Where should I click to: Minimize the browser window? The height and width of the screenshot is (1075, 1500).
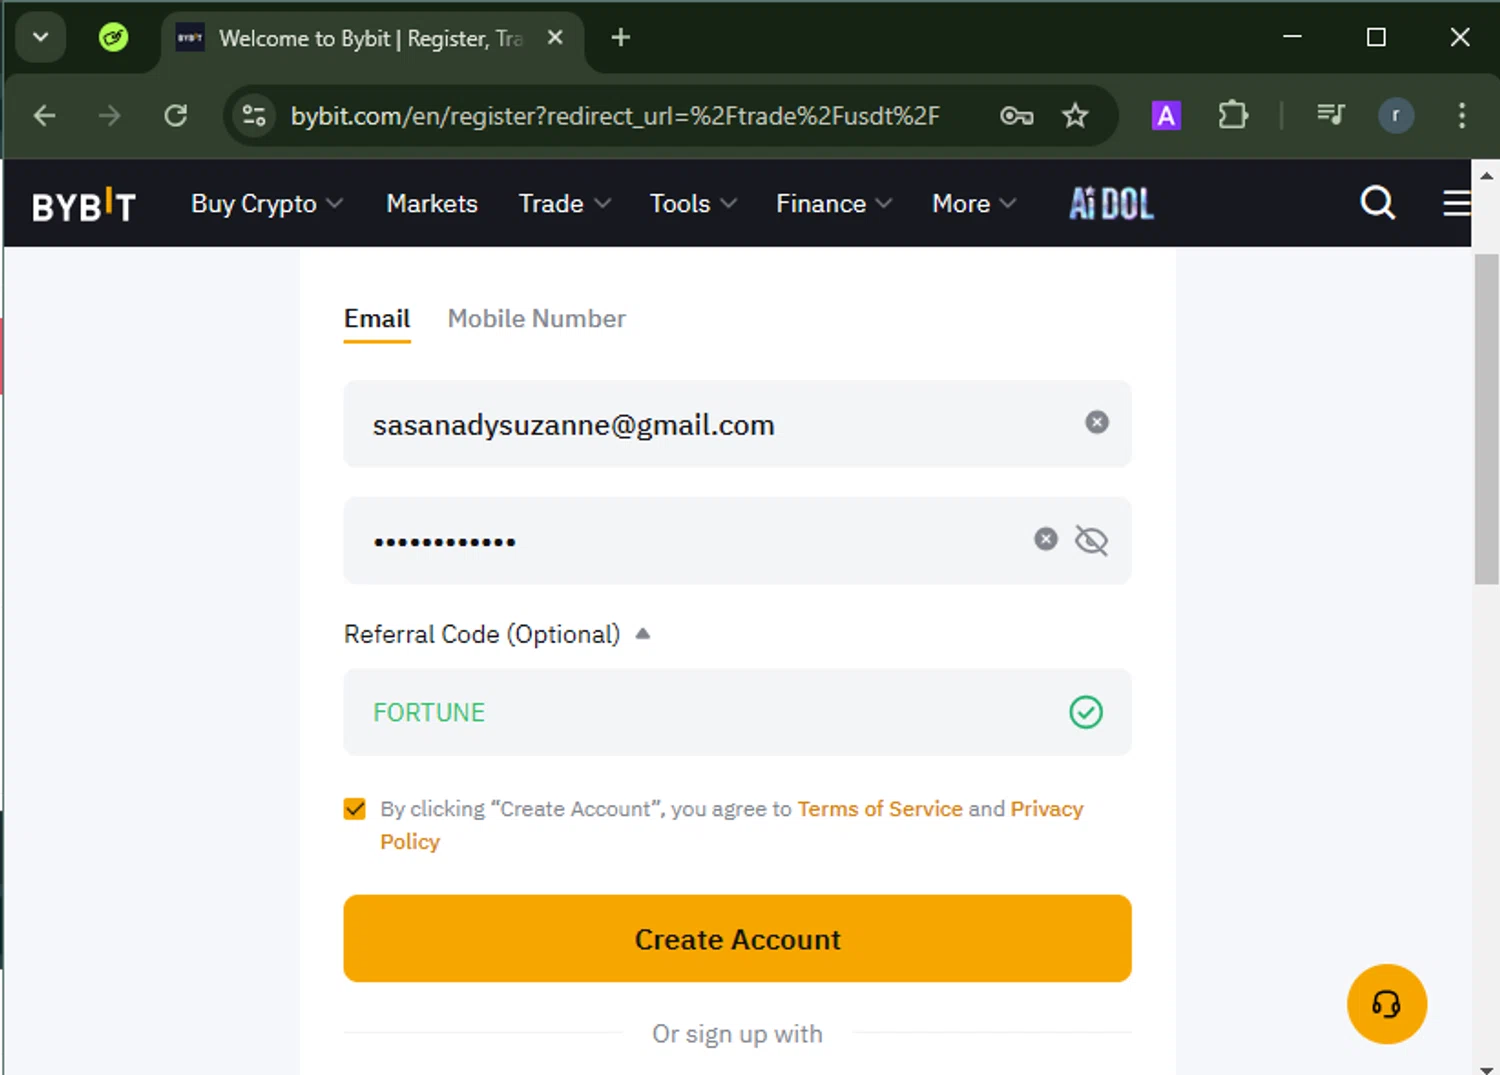(1292, 37)
